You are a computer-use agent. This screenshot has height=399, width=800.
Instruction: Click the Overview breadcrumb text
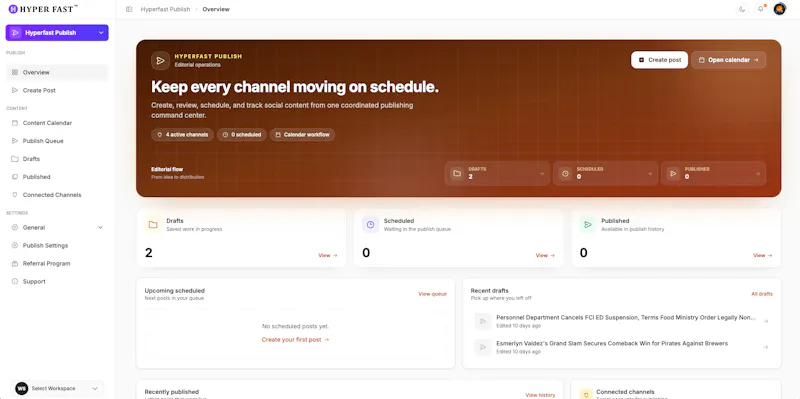pos(216,9)
